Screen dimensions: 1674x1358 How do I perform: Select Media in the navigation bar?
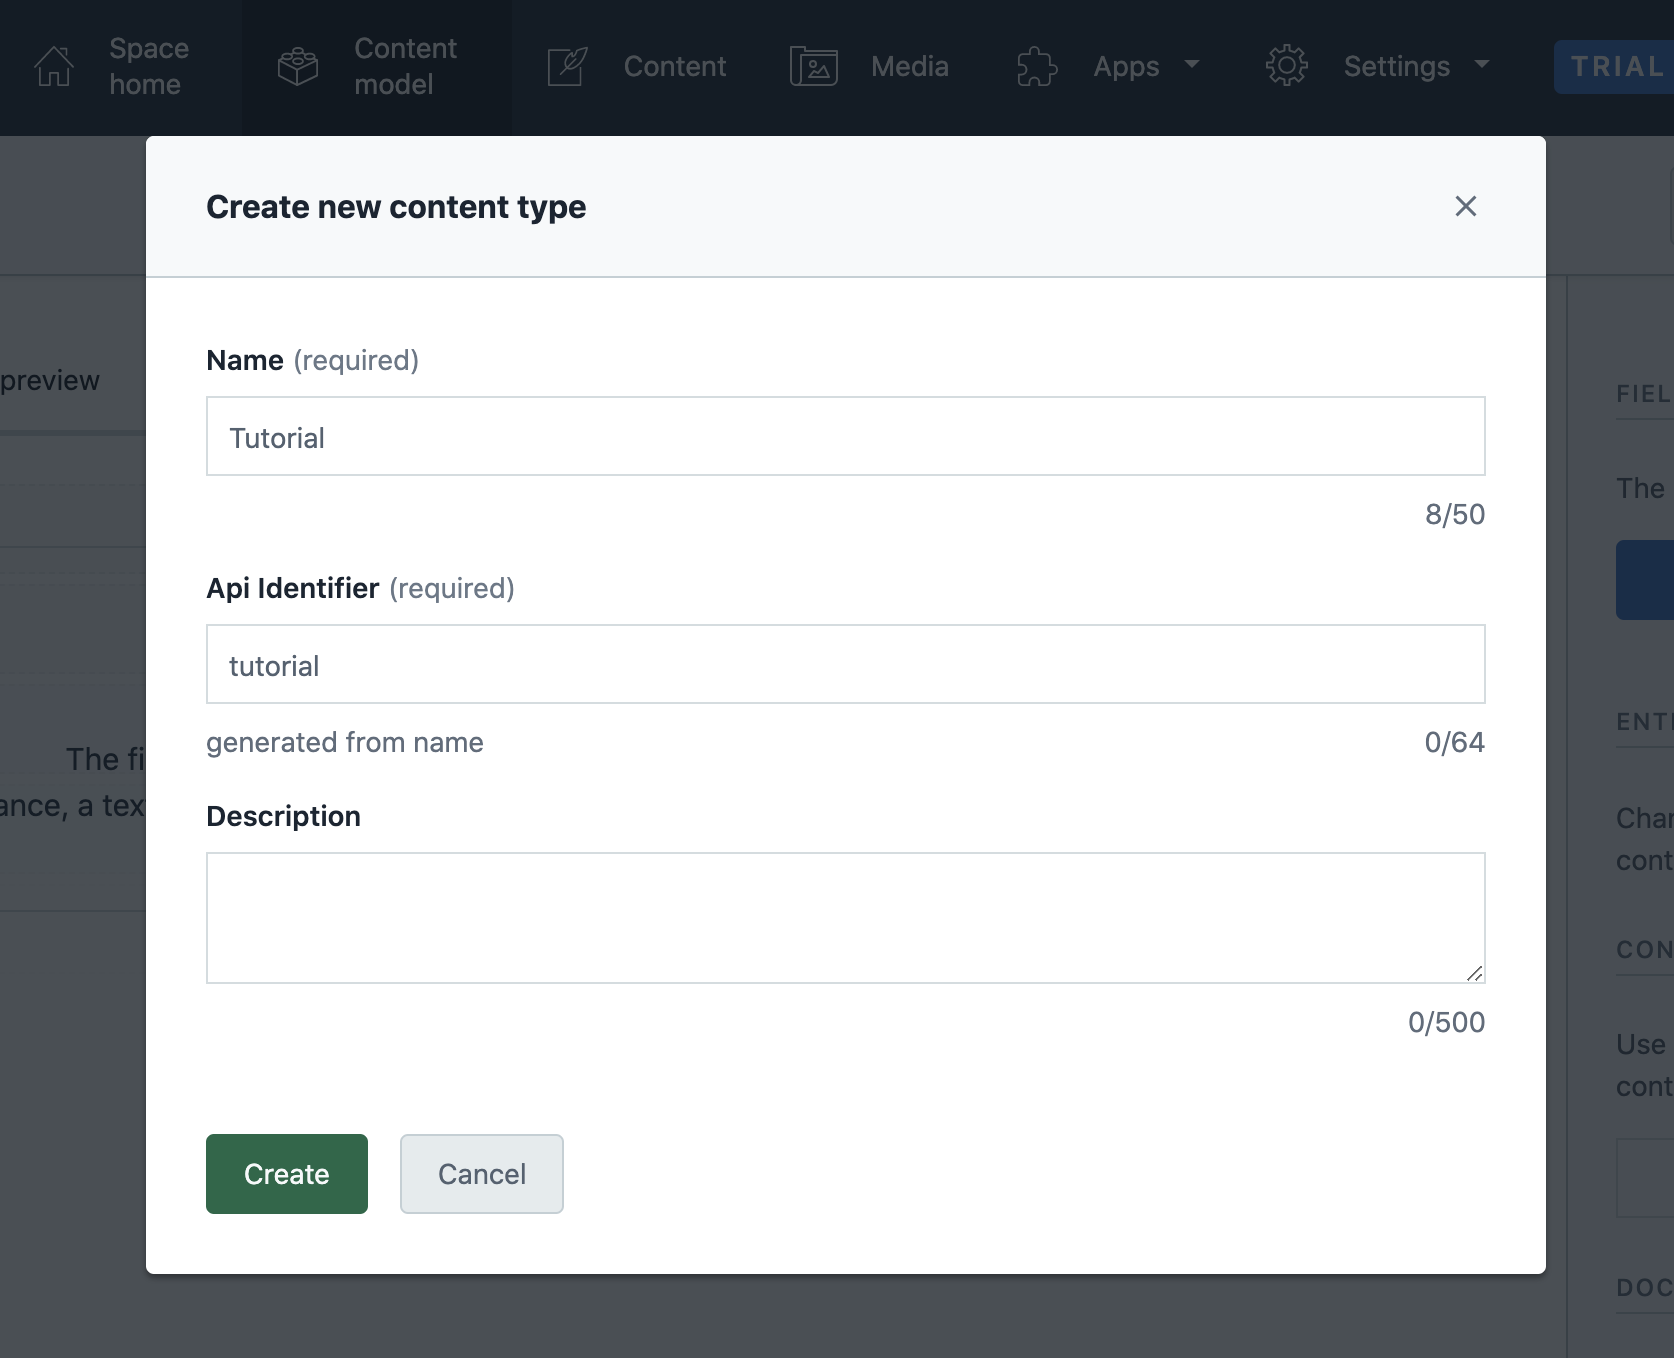tap(909, 66)
